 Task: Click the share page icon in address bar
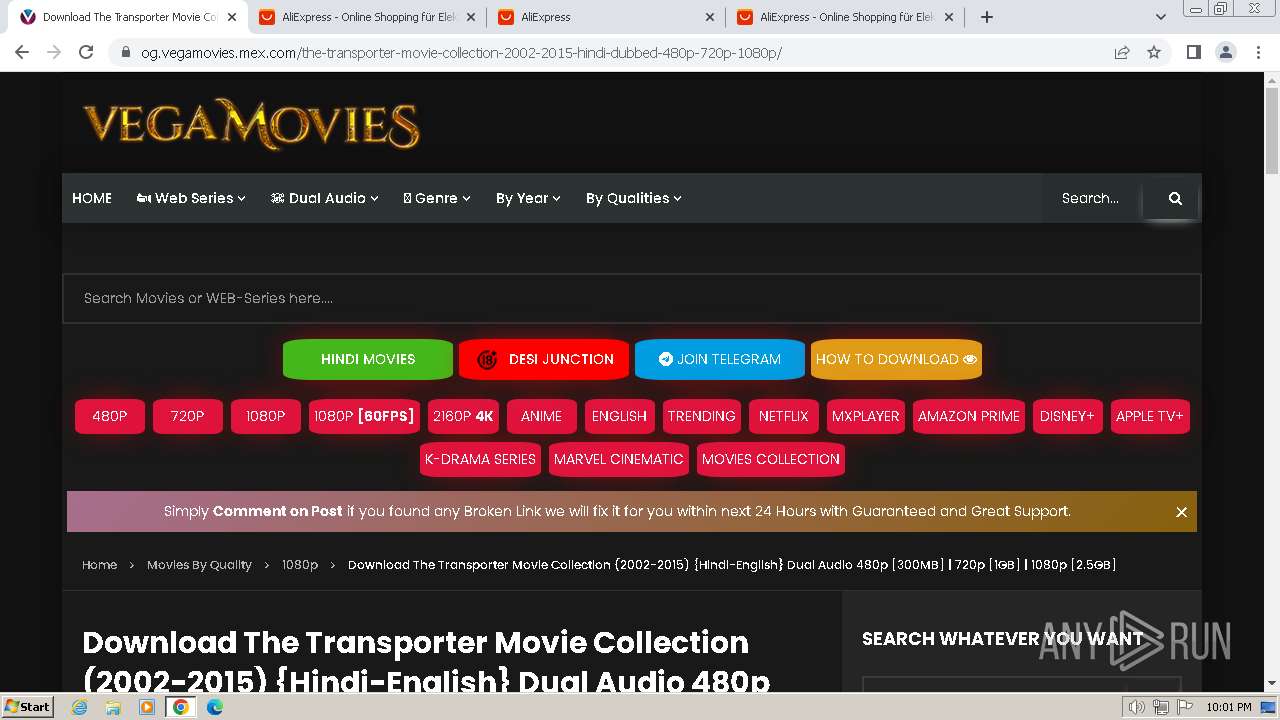click(x=1122, y=52)
